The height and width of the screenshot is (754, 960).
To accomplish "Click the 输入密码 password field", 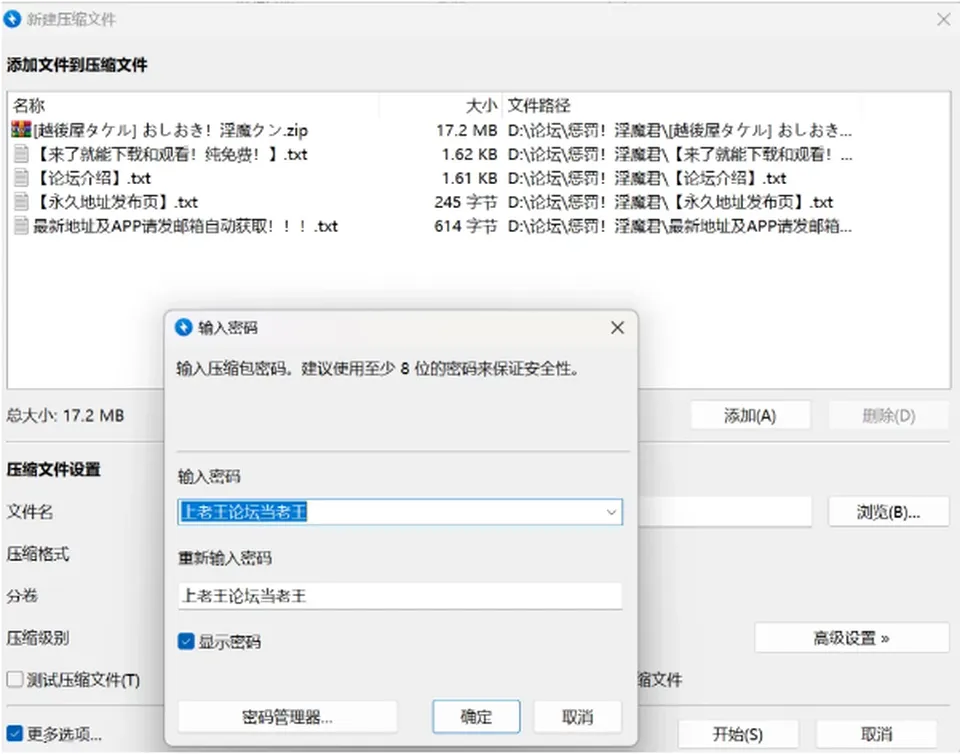I will [400, 512].
